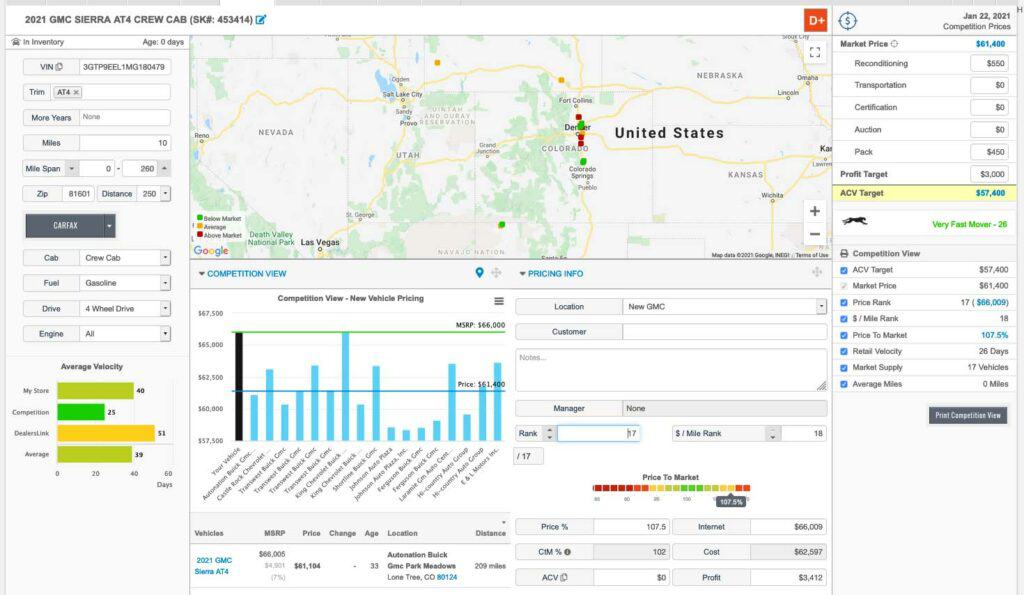Zoom out on the map

(x=814, y=233)
